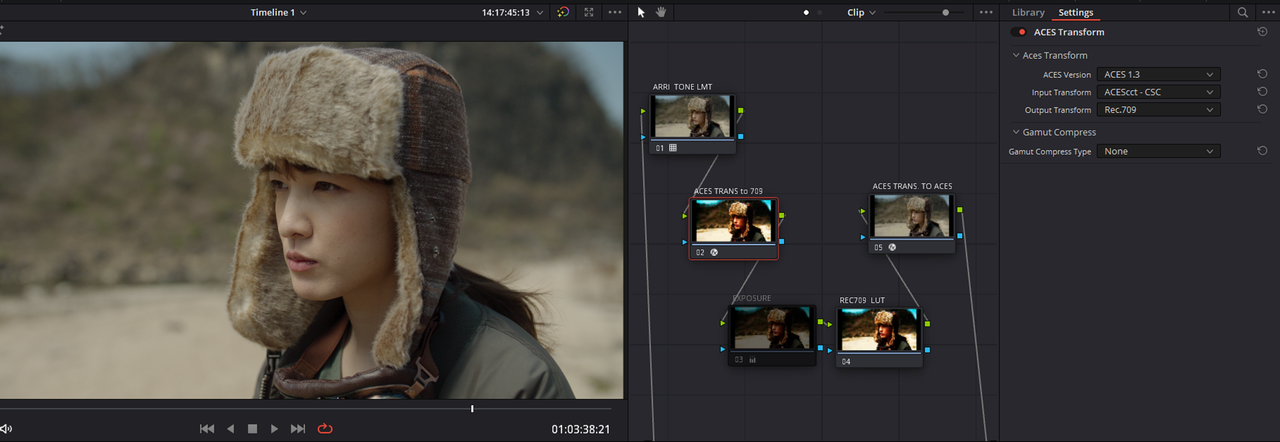Image resolution: width=1280 pixels, height=442 pixels.
Task: Select the hand pan tool in node editor
Action: tap(661, 12)
